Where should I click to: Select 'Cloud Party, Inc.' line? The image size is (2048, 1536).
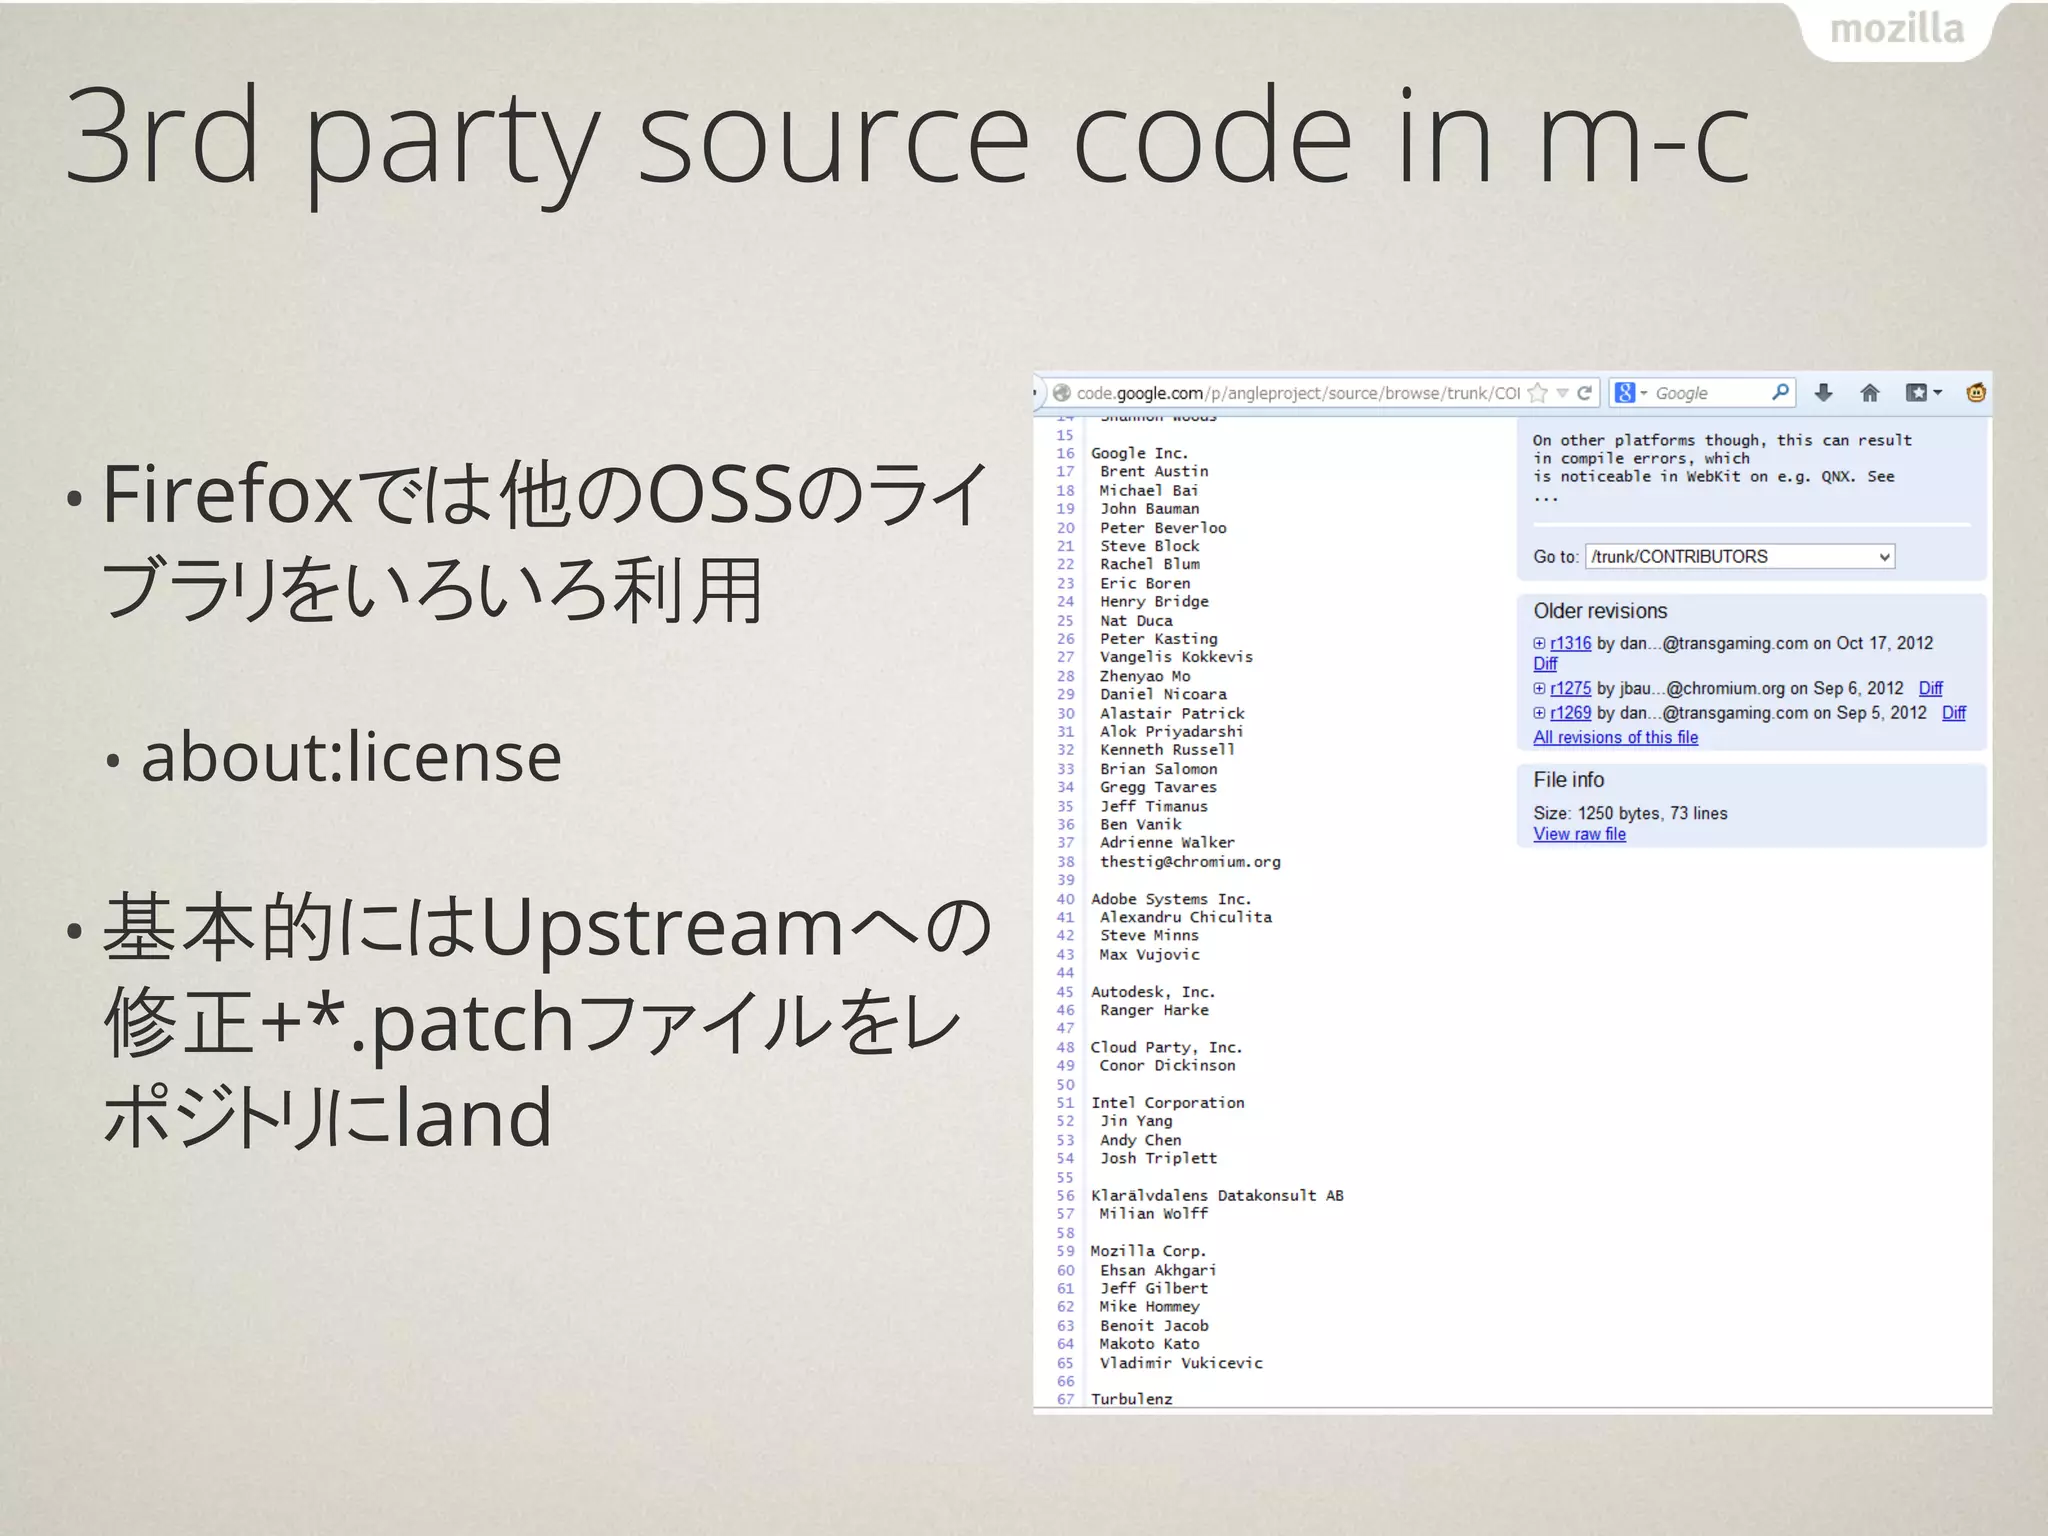(1166, 1047)
